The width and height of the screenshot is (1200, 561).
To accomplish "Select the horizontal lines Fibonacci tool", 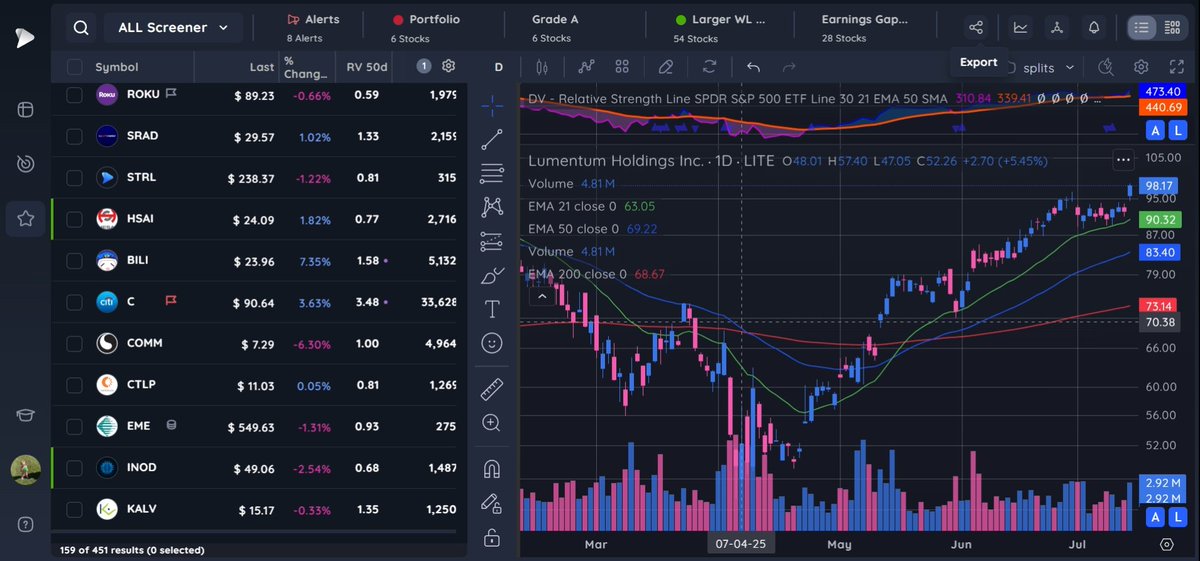I will tap(492, 173).
